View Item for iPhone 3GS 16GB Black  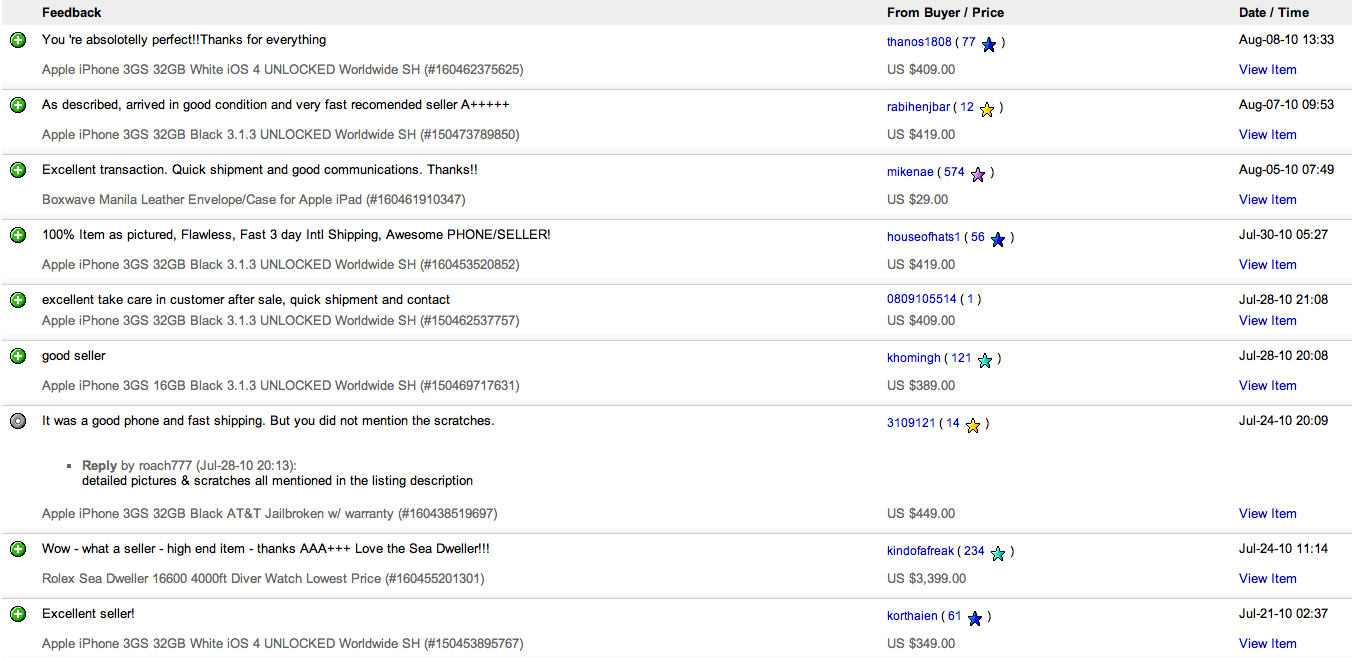point(1267,386)
